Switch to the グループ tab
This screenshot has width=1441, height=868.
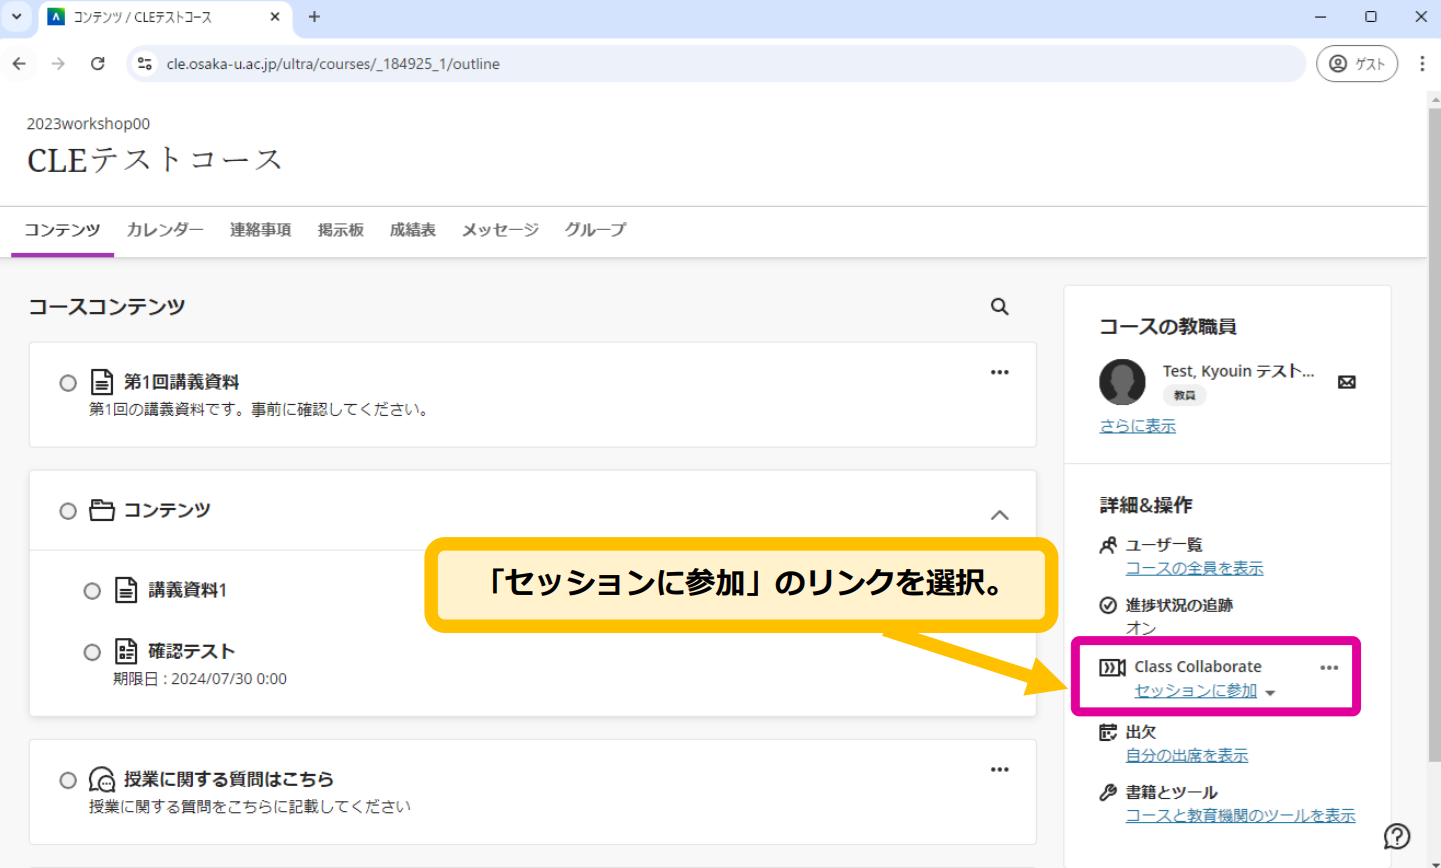point(595,230)
